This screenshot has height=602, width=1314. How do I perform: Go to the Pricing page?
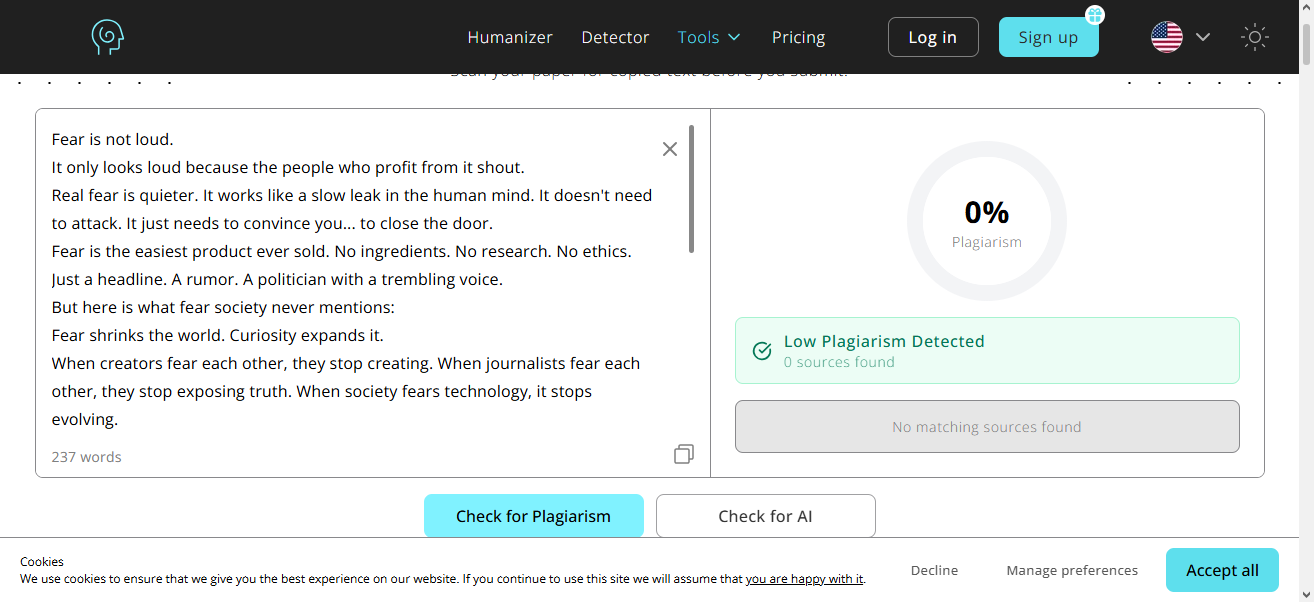[x=798, y=37]
